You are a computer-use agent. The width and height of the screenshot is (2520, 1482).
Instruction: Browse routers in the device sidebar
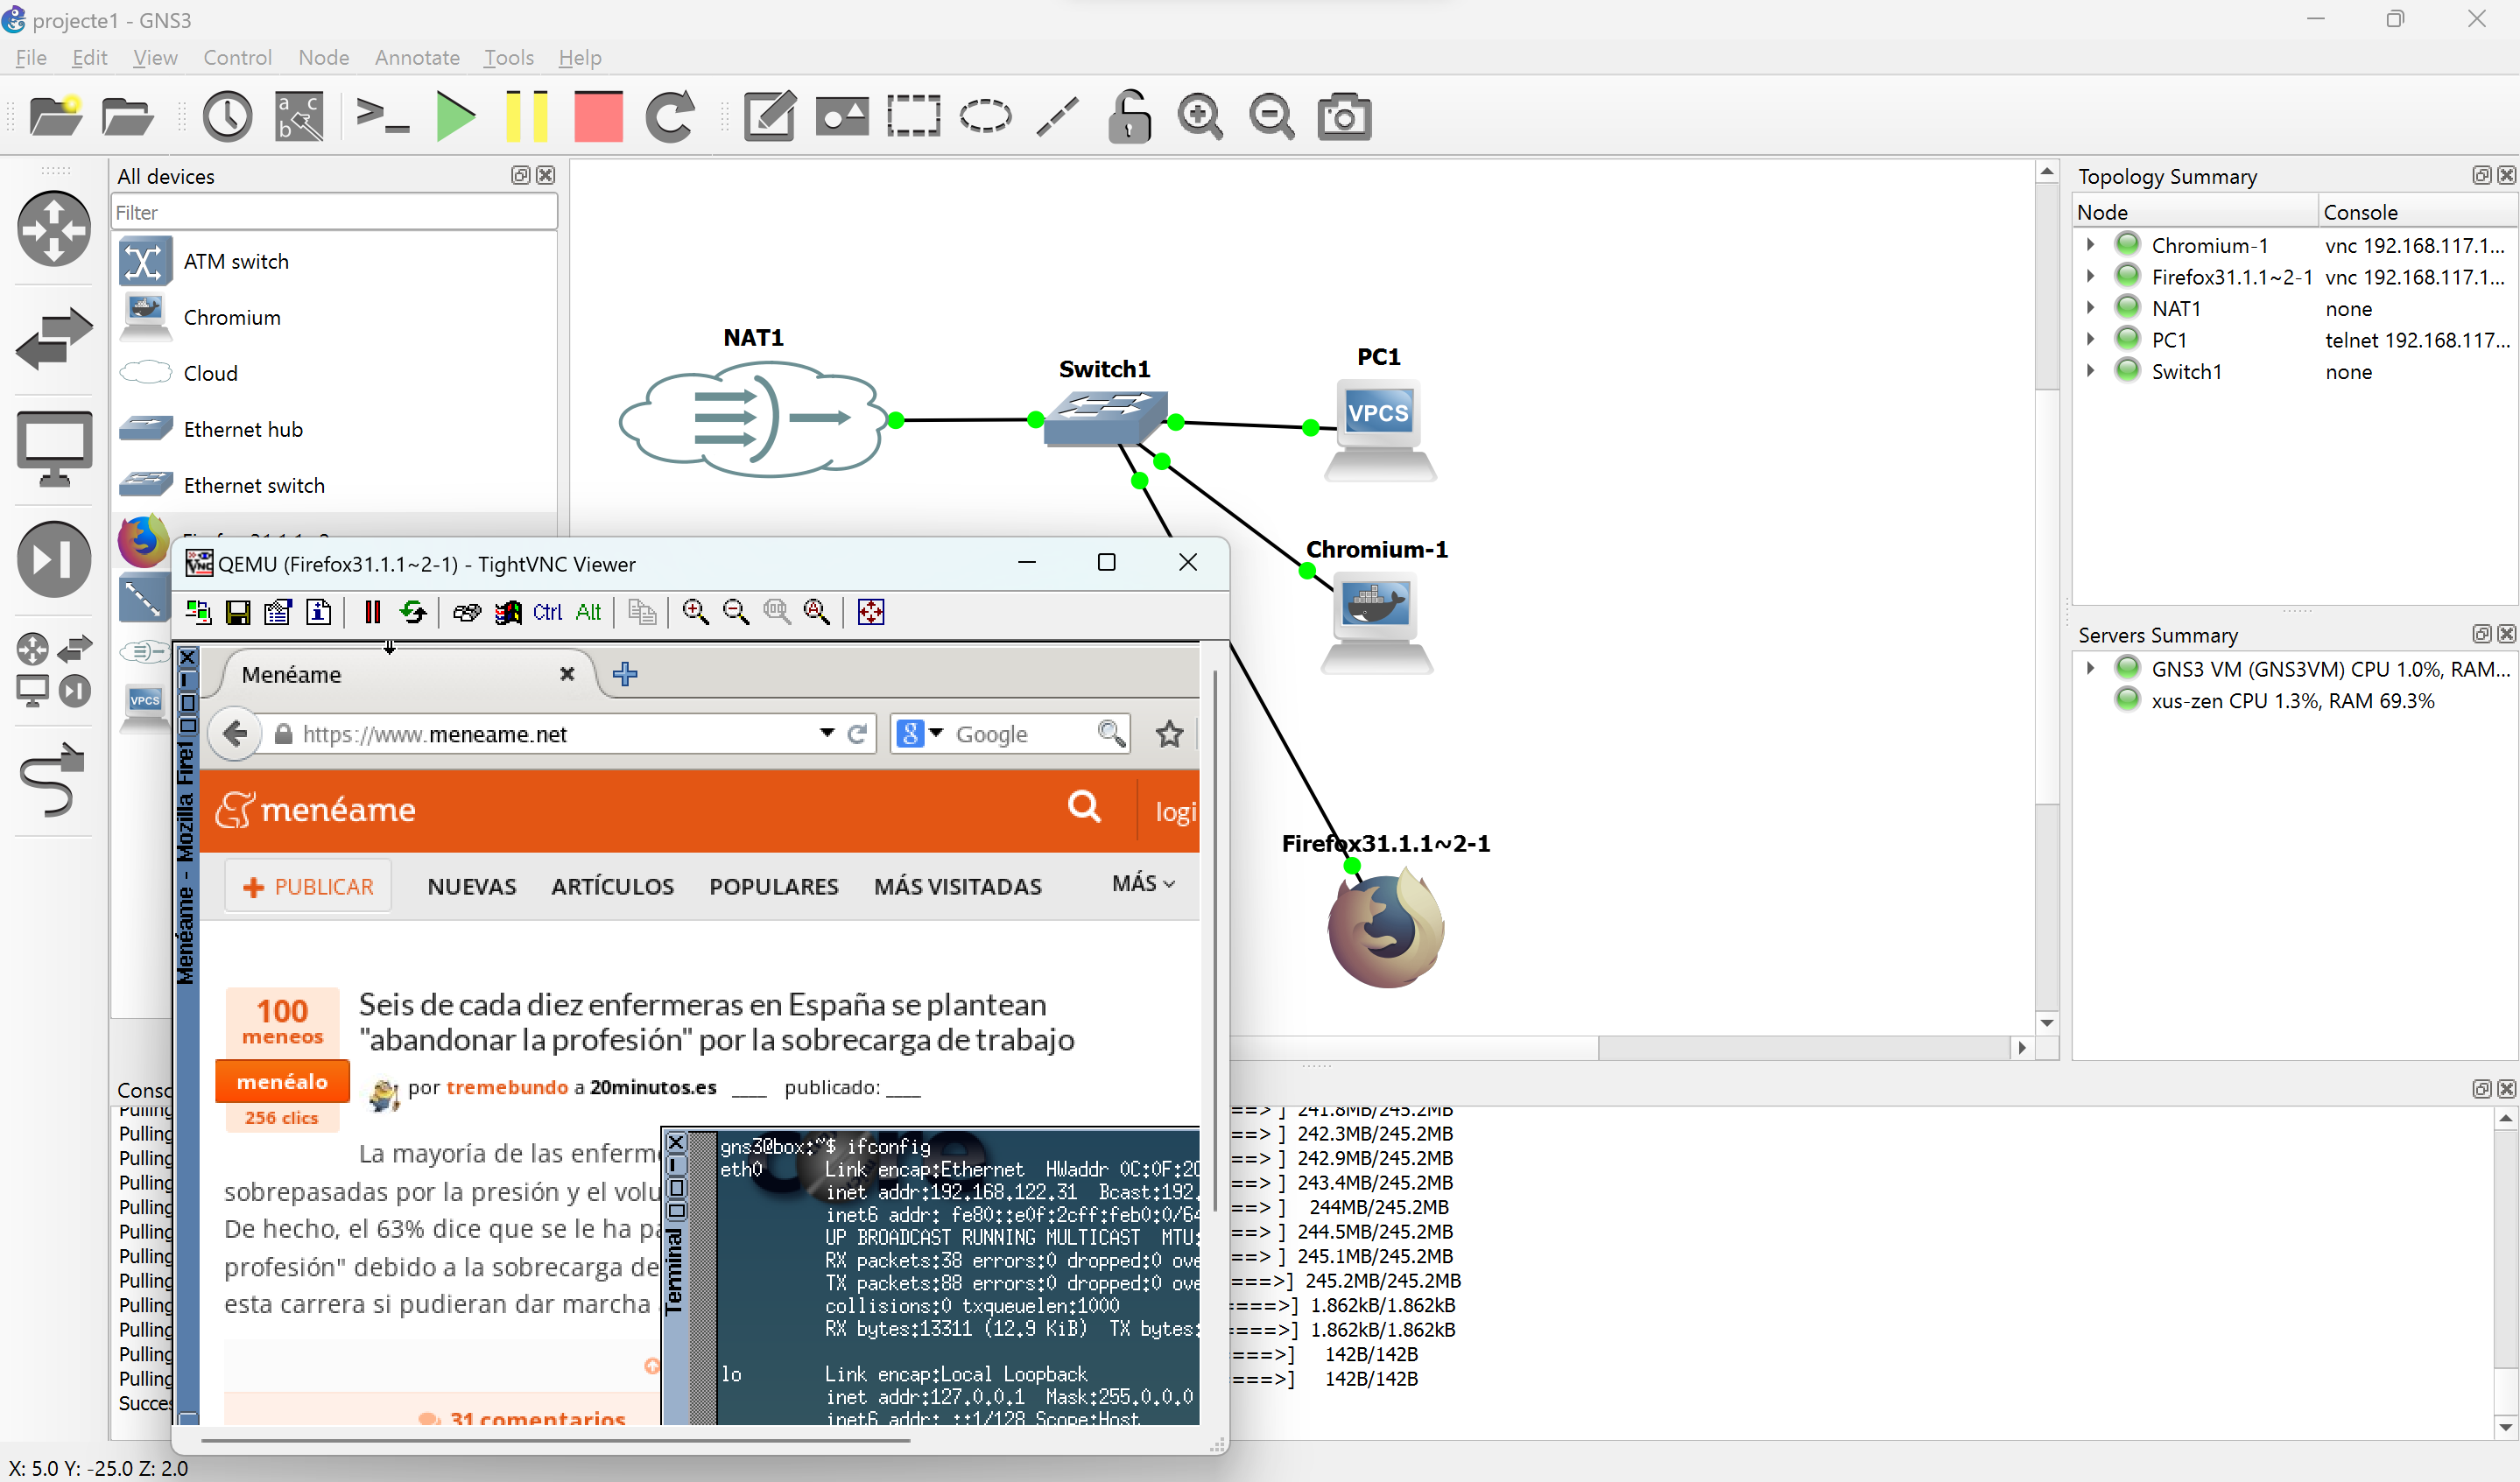54,229
